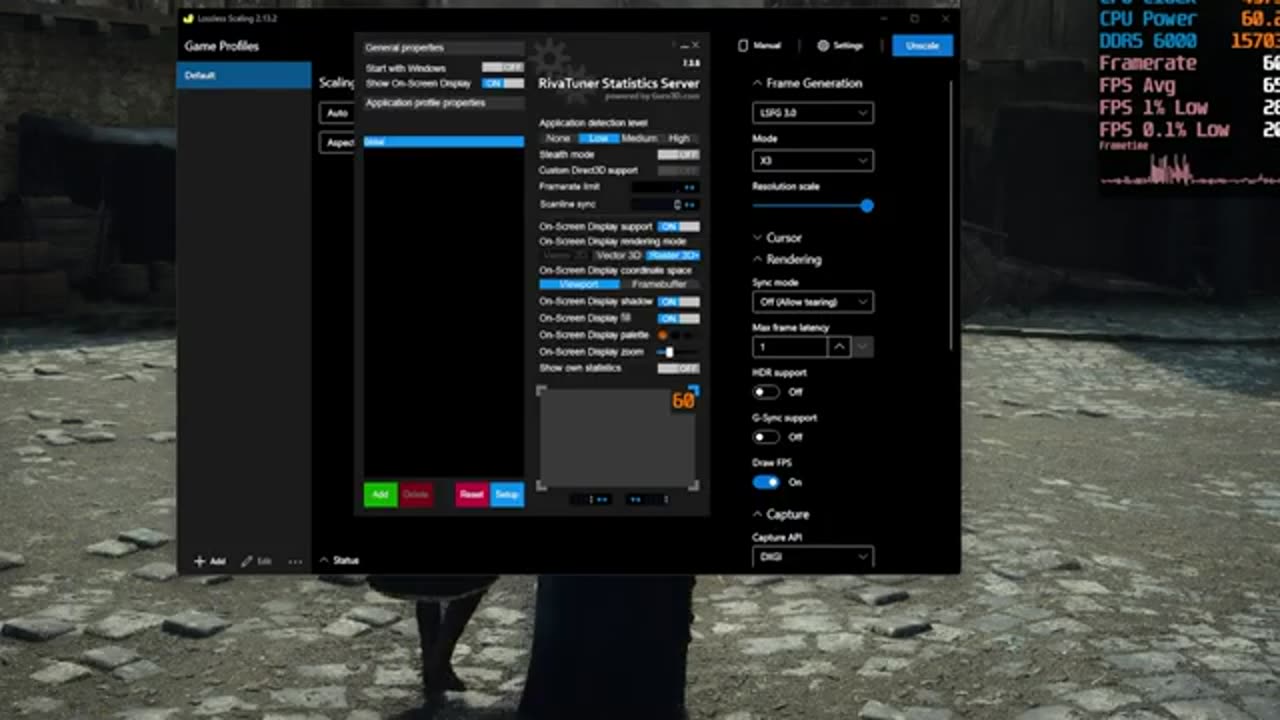Click the blue Unscale button
The height and width of the screenshot is (720, 1280).
tap(922, 45)
